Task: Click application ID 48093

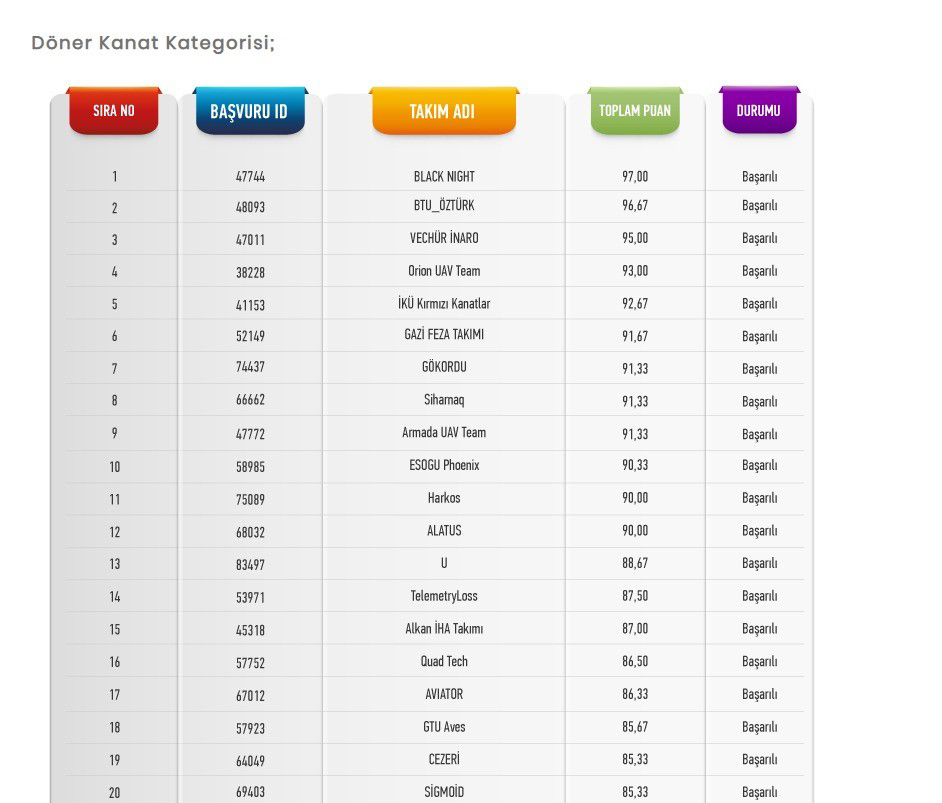Action: pyautogui.click(x=250, y=207)
